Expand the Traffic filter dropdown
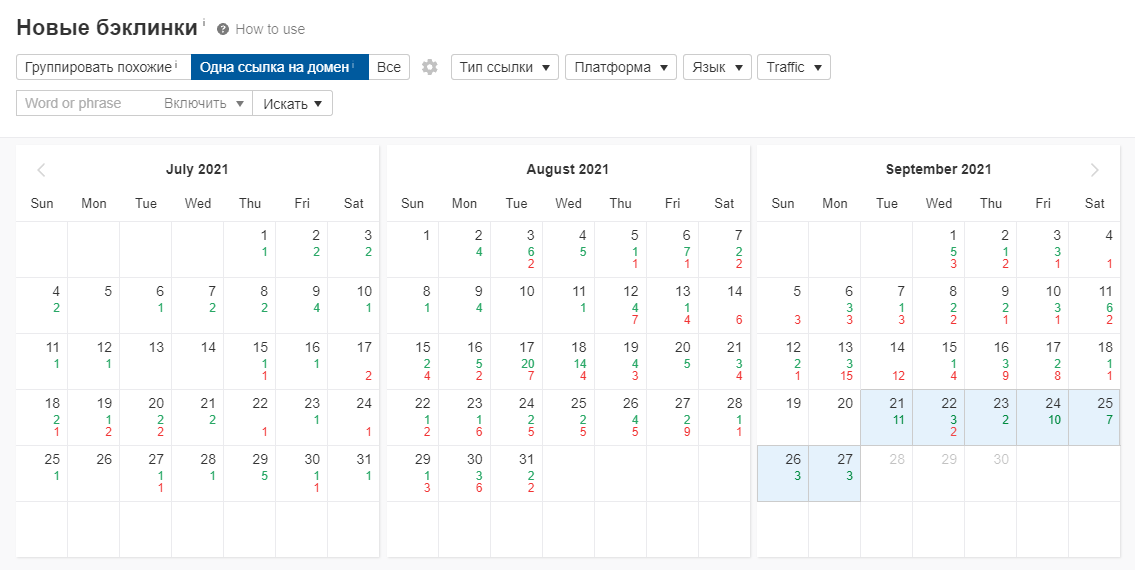The height and width of the screenshot is (570, 1135). pyautogui.click(x=793, y=67)
